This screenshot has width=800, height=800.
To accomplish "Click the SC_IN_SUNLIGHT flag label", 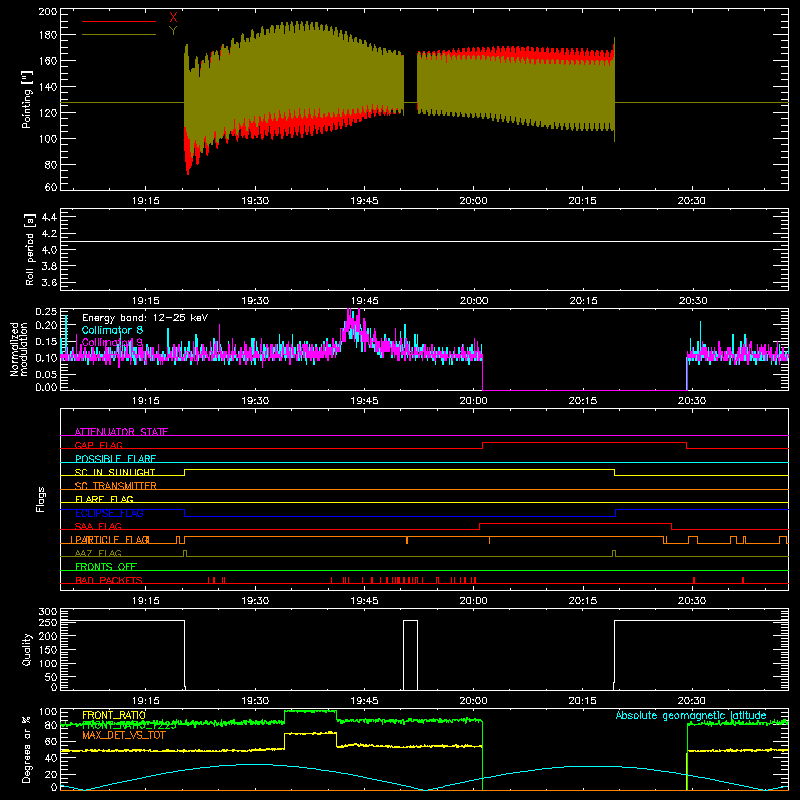I will (x=115, y=472).
